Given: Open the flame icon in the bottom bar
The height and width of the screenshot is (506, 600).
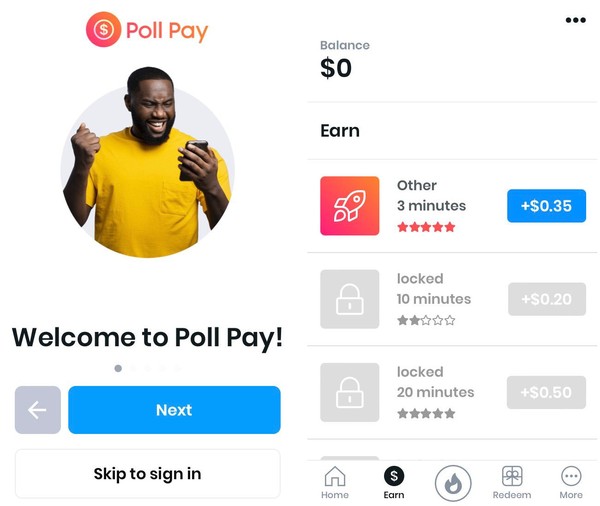Looking at the screenshot, I should pos(453,483).
